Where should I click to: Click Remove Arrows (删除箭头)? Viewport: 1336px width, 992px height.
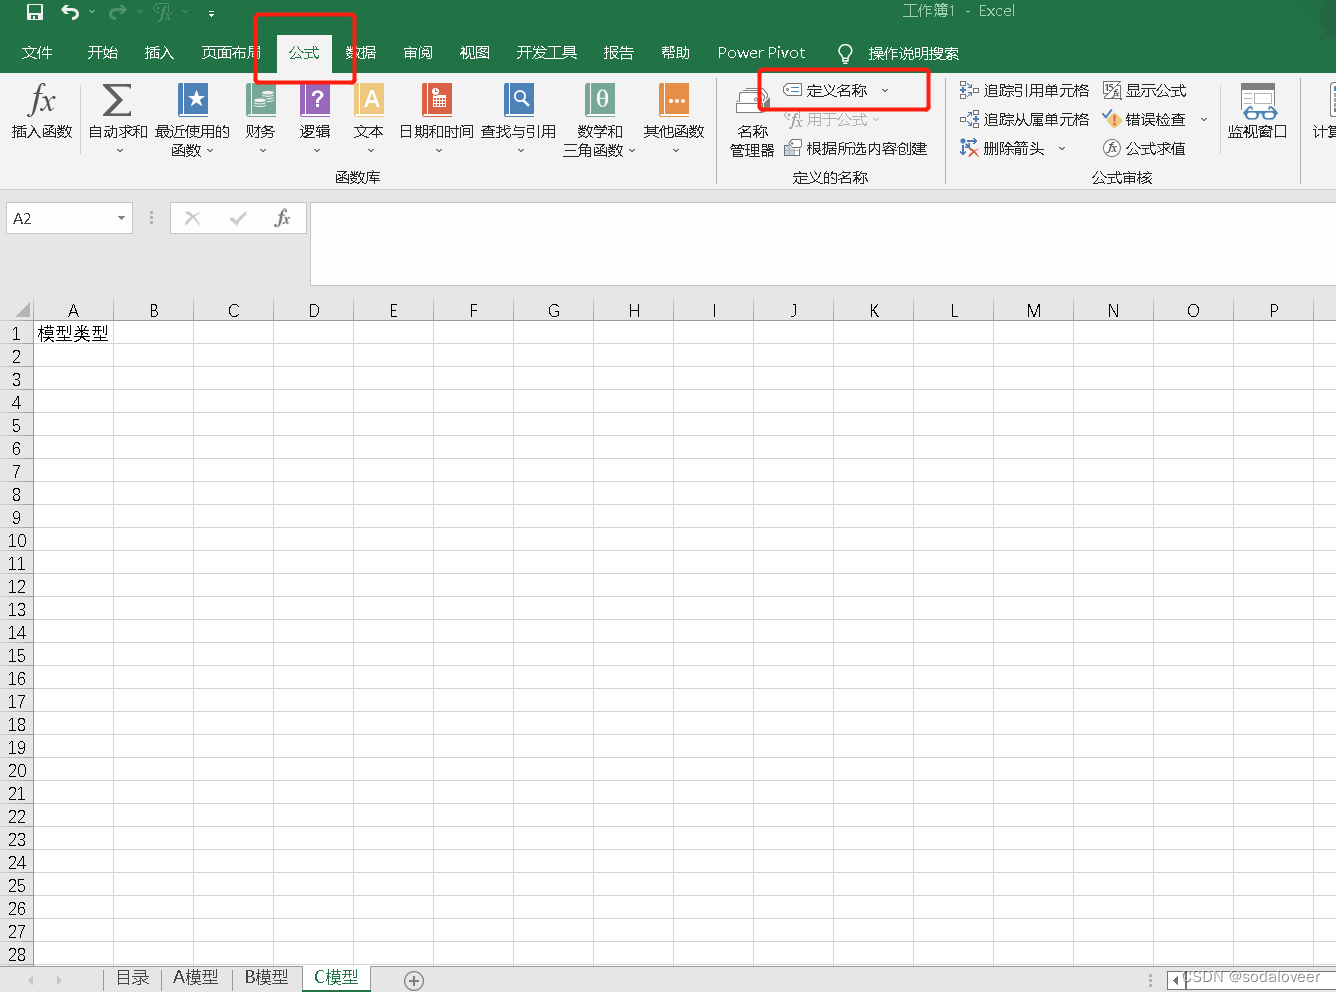pos(1003,148)
